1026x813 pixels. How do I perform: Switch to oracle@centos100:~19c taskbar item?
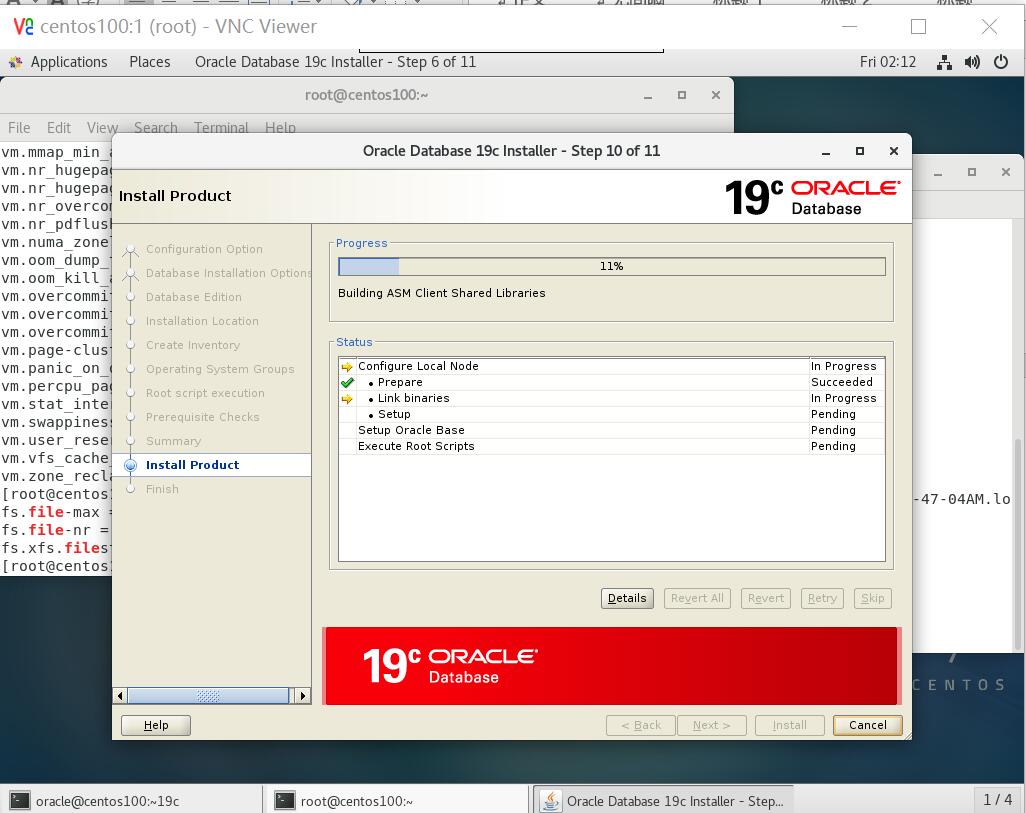tap(132, 801)
